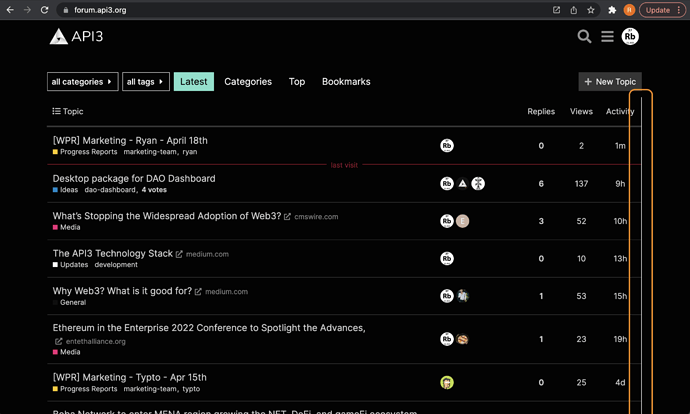
Task: Click the ryan tag
Action: click(190, 152)
